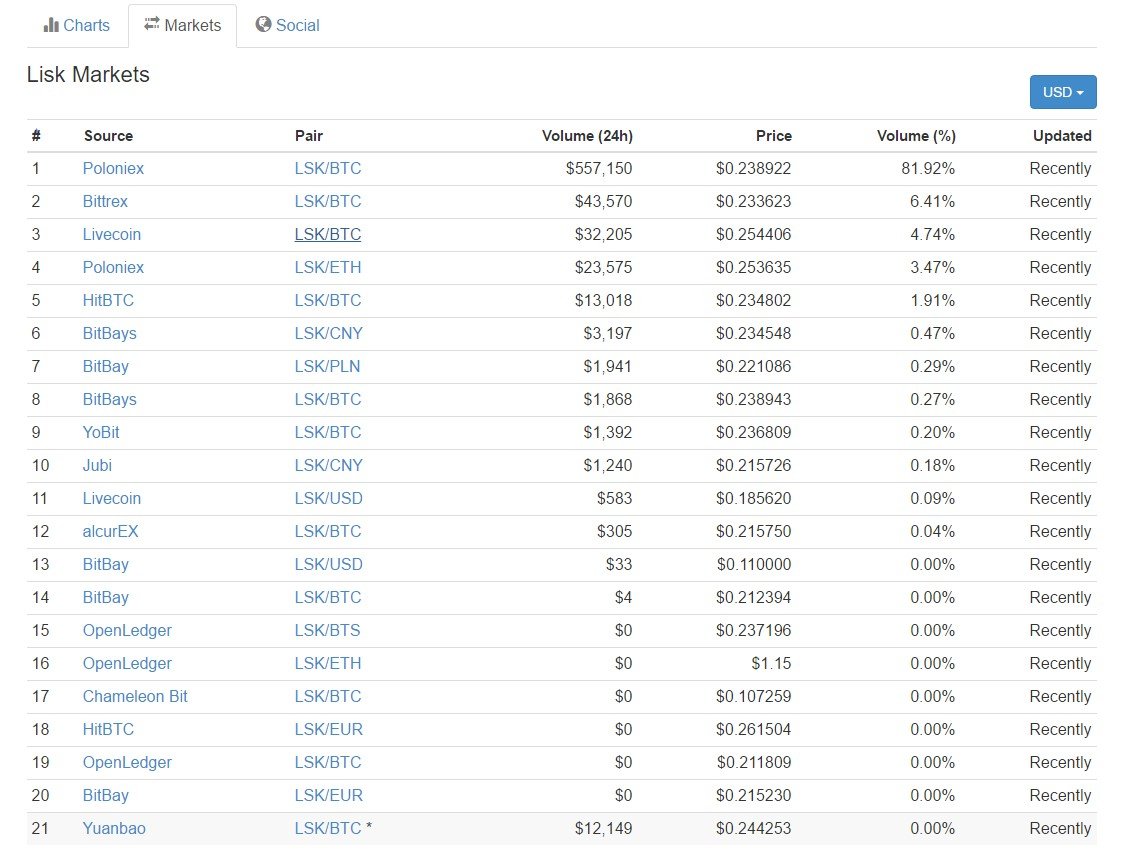Open alcurEX source link
Screen dimensions: 1121x862
click(110, 531)
